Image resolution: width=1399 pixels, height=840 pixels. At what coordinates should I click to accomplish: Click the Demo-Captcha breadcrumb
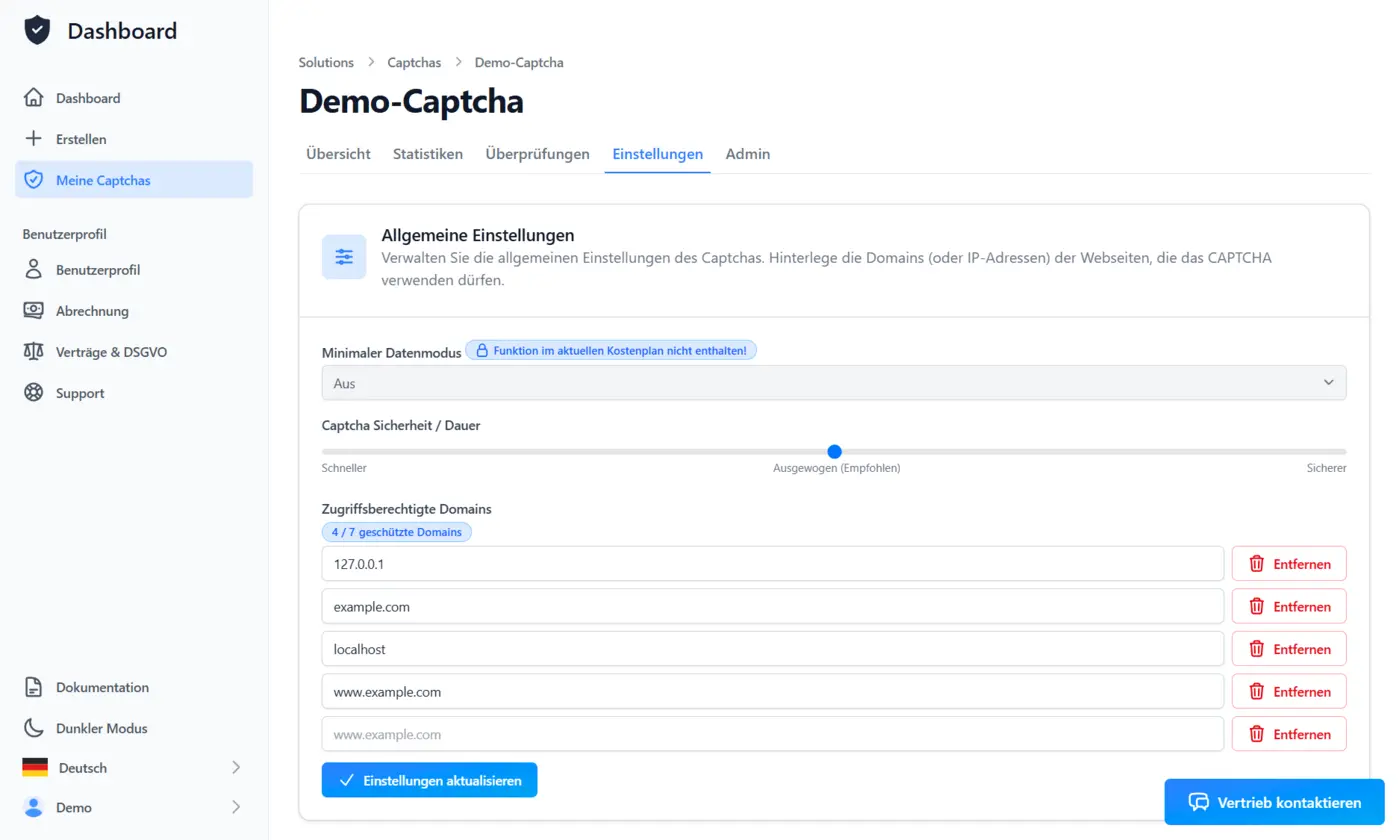tap(519, 62)
